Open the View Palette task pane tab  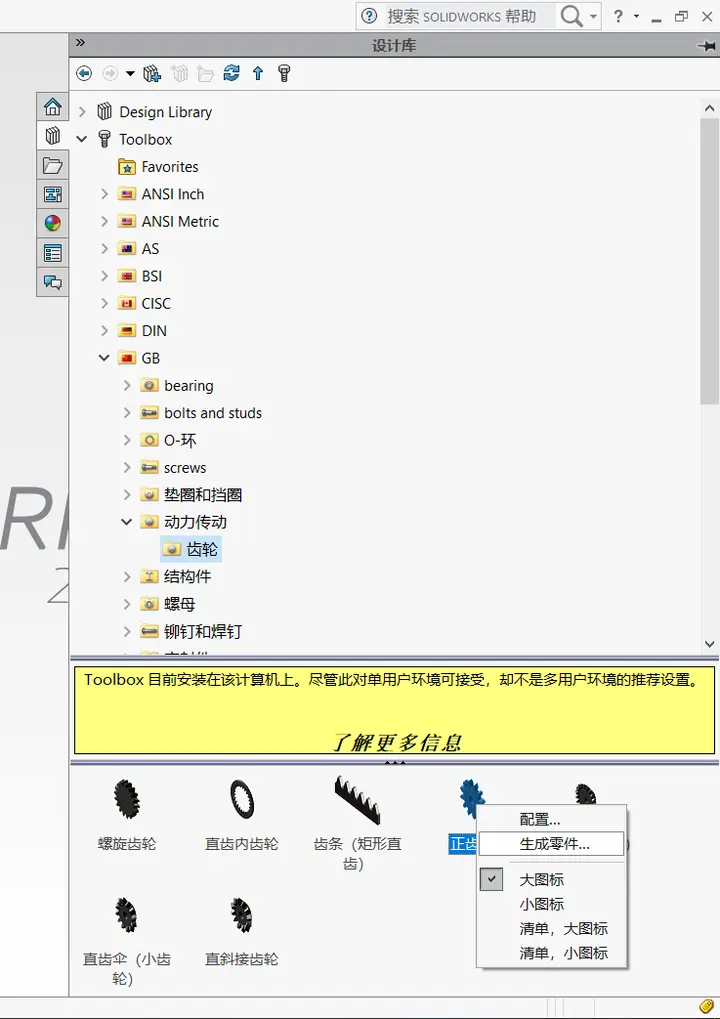[x=53, y=194]
